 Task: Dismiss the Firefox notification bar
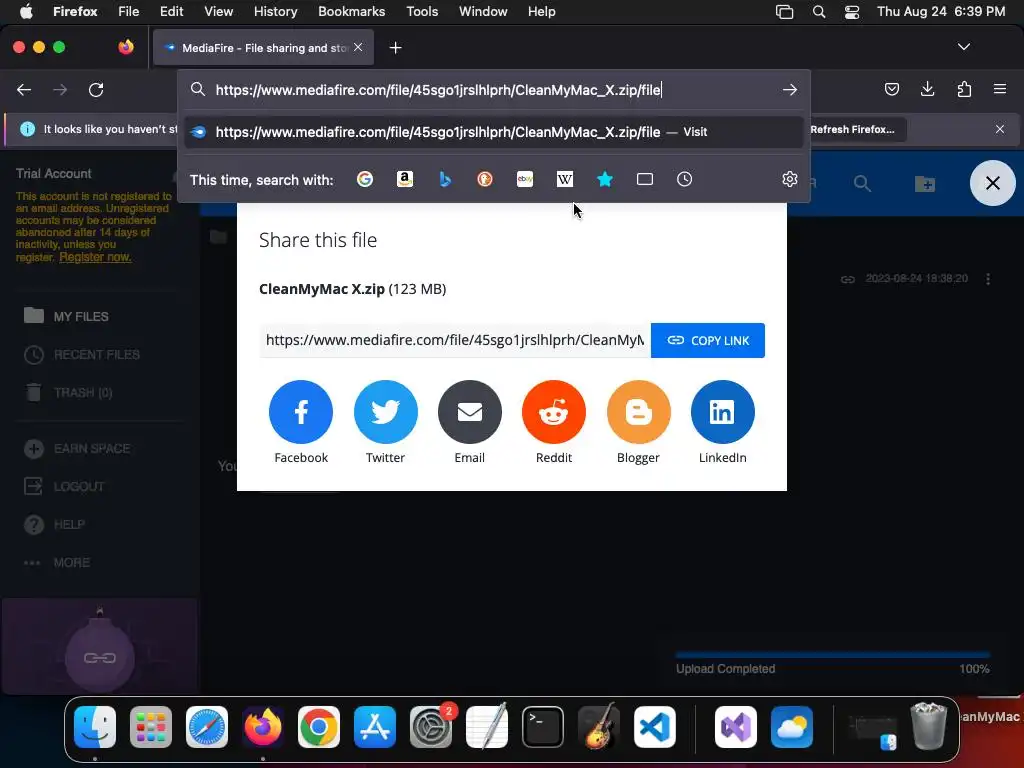(x=1000, y=129)
